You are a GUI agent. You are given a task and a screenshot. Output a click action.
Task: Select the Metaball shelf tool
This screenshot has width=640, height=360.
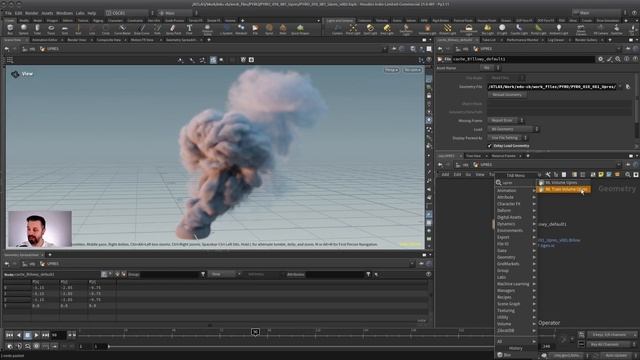241,29
